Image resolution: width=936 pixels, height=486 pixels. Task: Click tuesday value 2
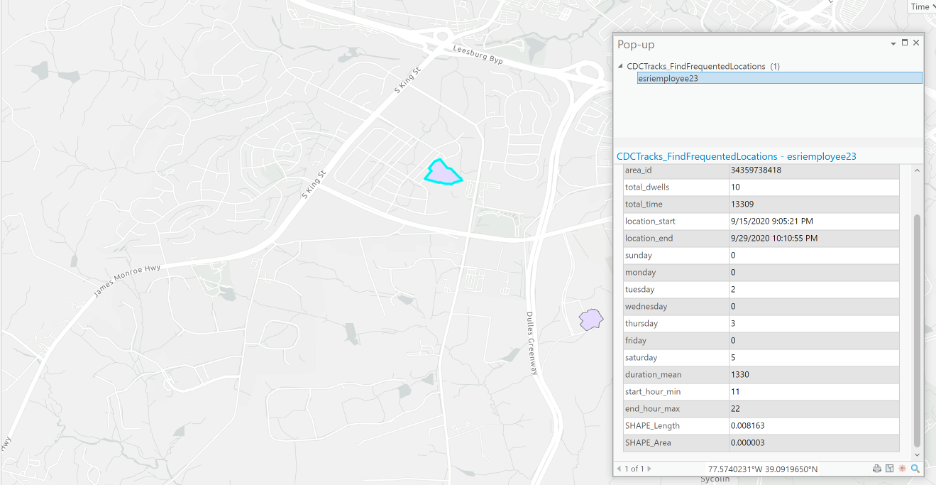(x=733, y=290)
